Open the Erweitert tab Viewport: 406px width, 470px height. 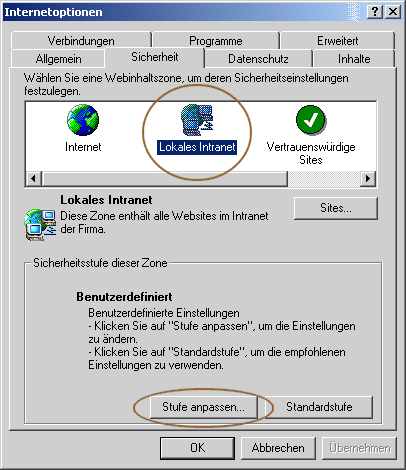[338, 41]
